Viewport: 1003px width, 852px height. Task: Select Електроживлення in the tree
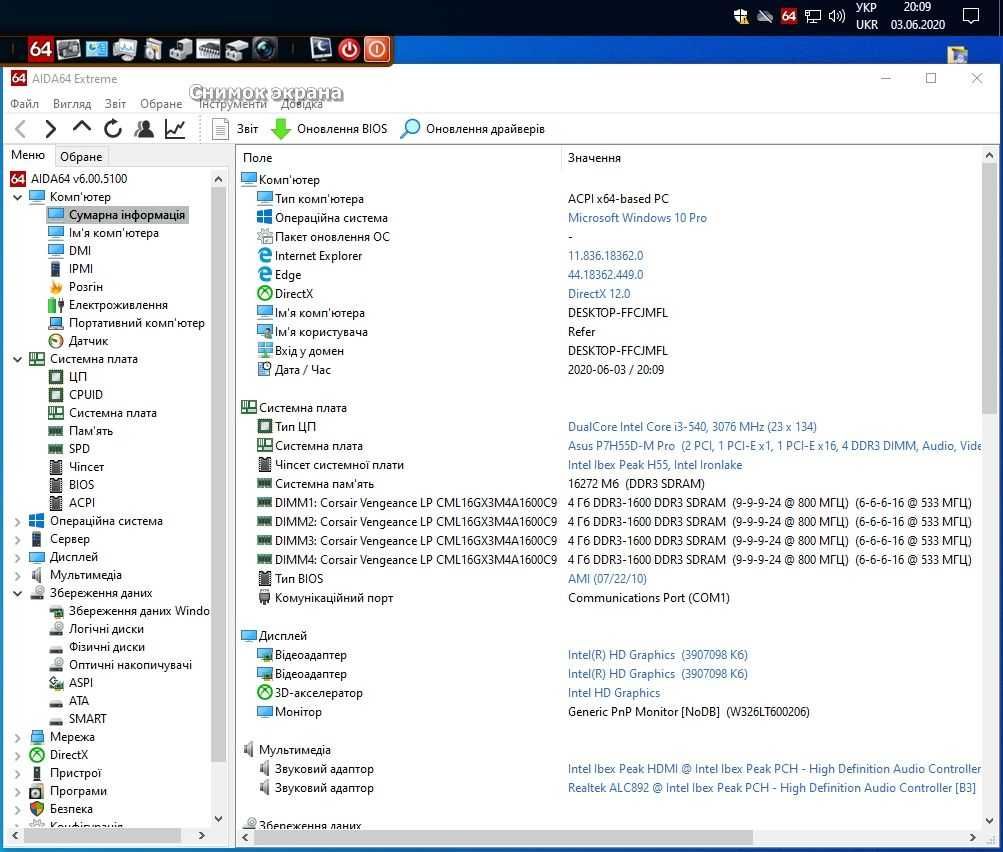[x=118, y=305]
